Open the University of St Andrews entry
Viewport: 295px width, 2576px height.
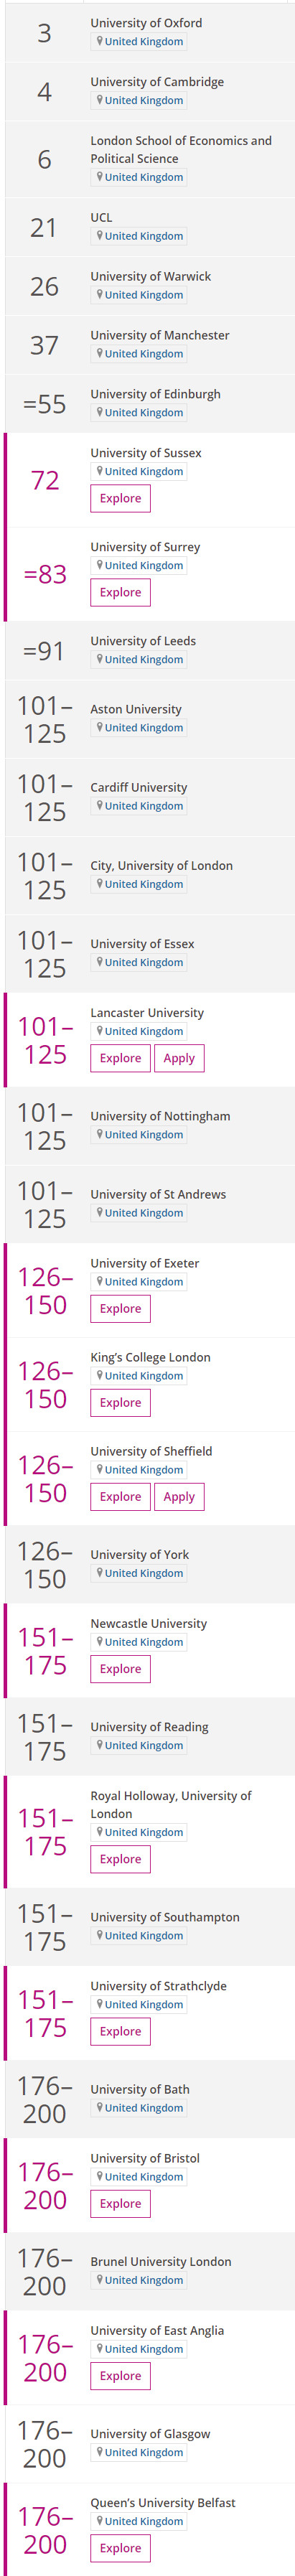[158, 1194]
